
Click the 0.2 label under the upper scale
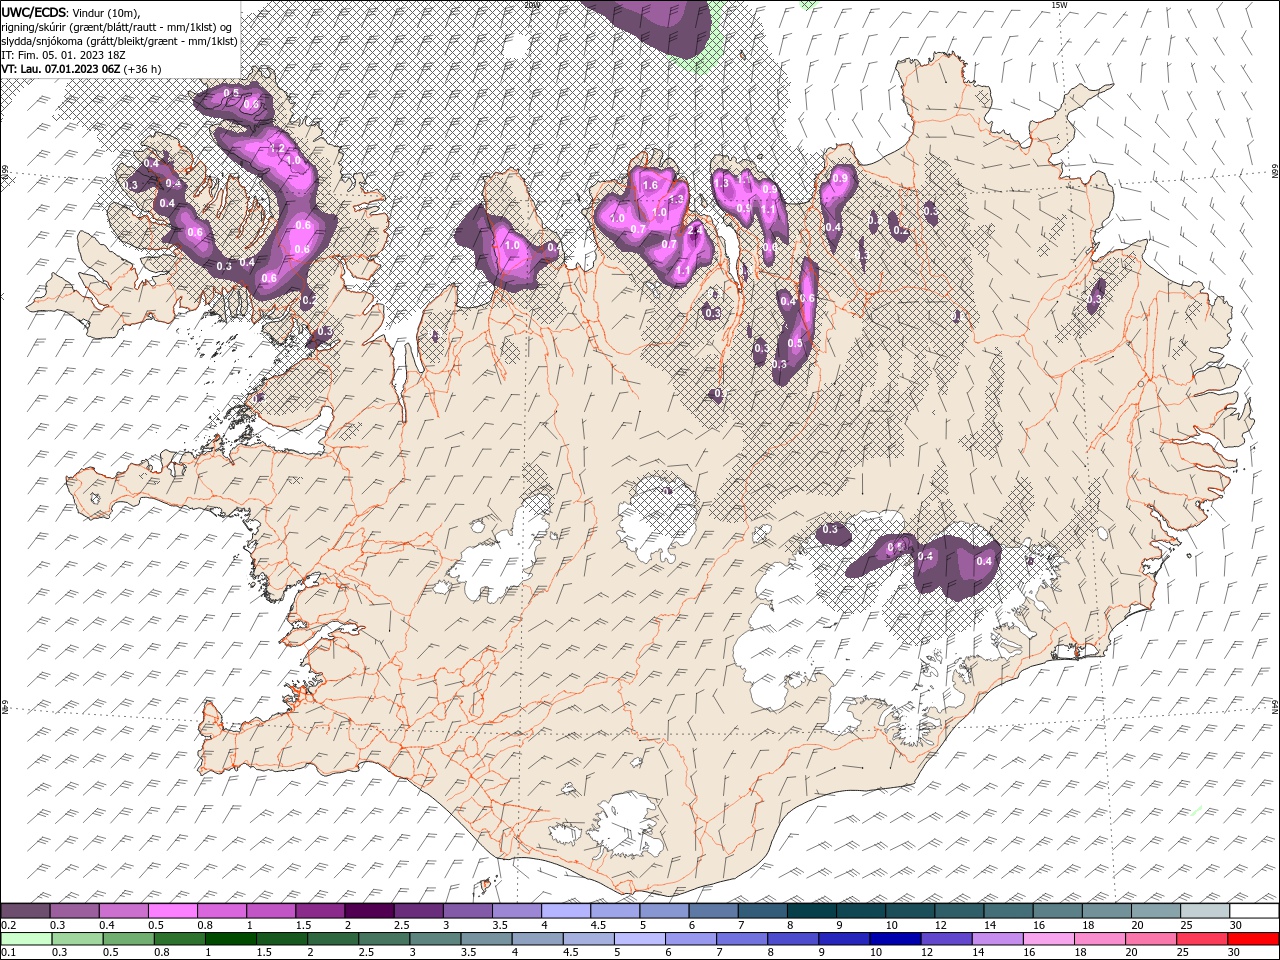(x=8, y=925)
